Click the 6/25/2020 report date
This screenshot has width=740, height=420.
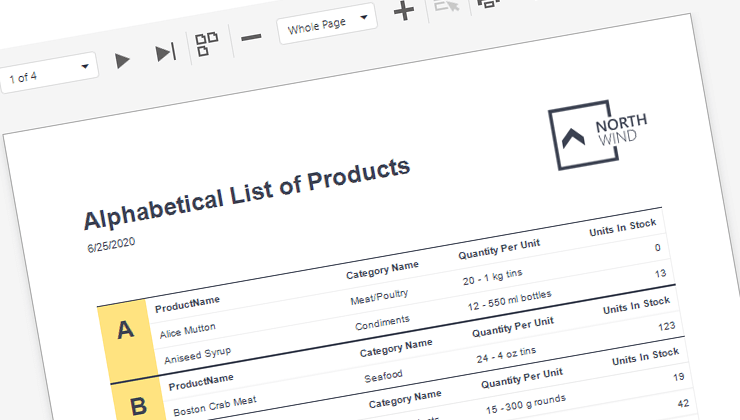pos(111,243)
